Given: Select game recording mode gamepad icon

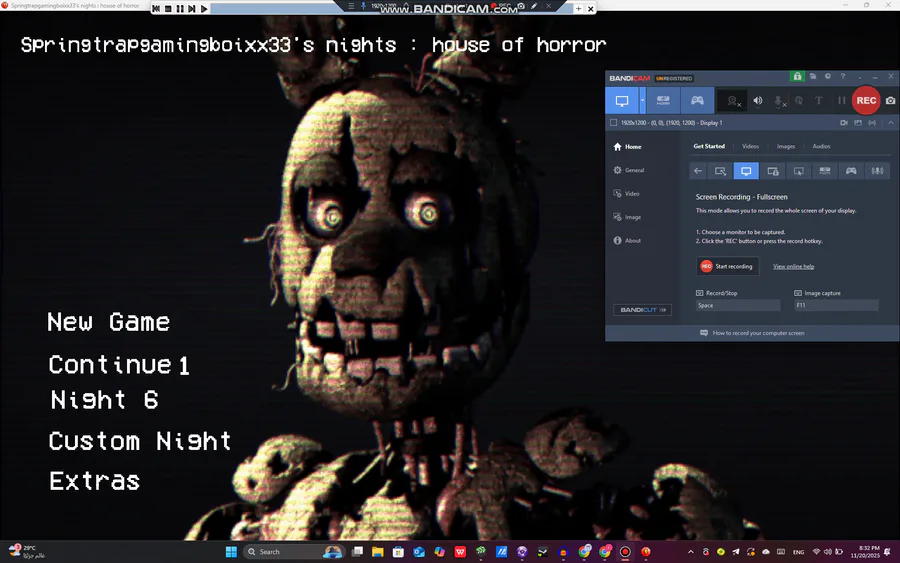Looking at the screenshot, I should pos(697,100).
